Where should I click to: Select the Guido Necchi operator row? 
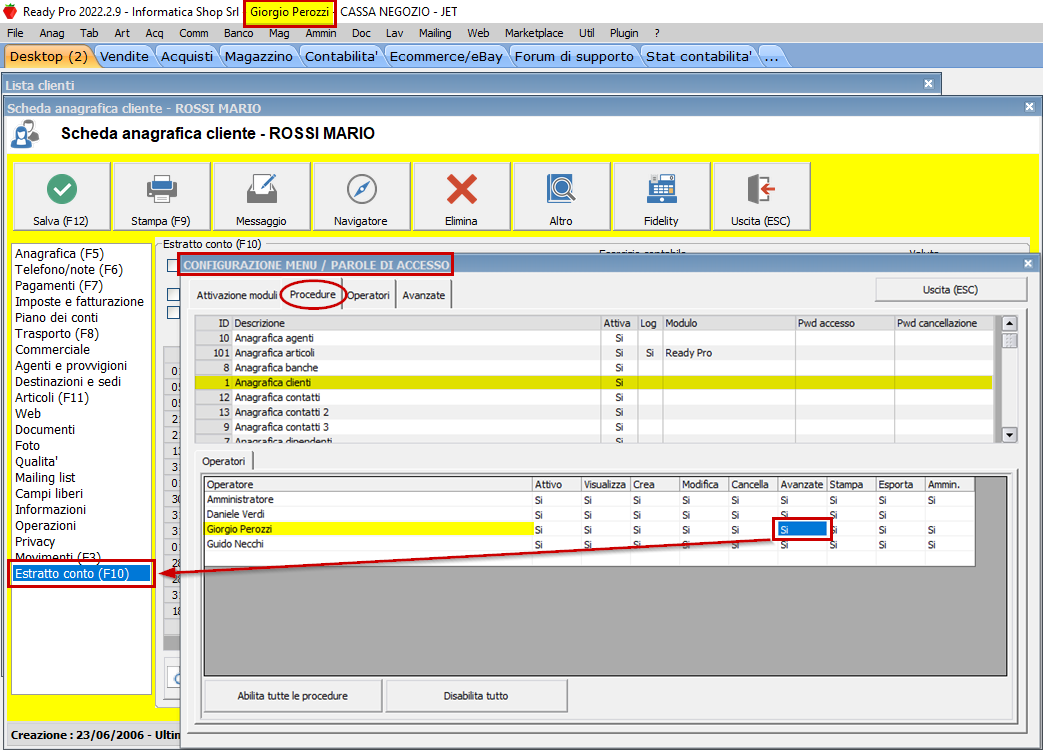(589, 544)
